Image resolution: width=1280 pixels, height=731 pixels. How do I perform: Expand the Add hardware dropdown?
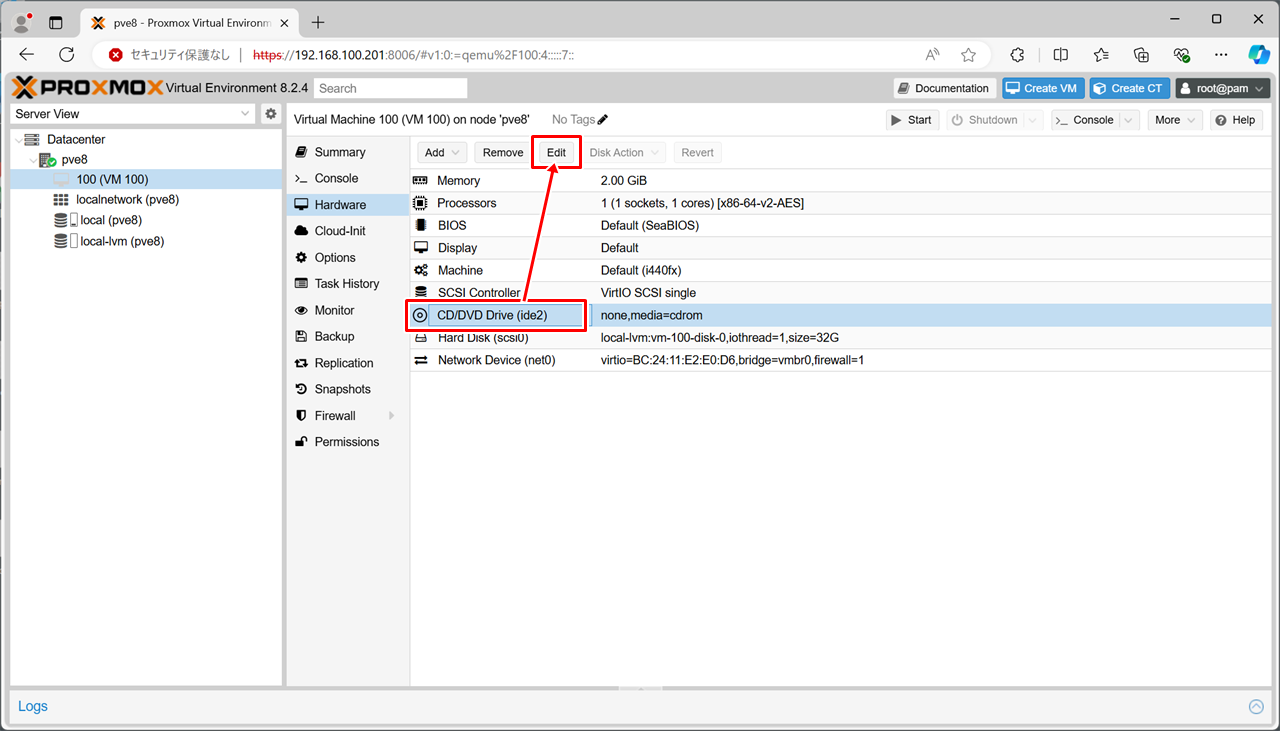click(x=442, y=153)
